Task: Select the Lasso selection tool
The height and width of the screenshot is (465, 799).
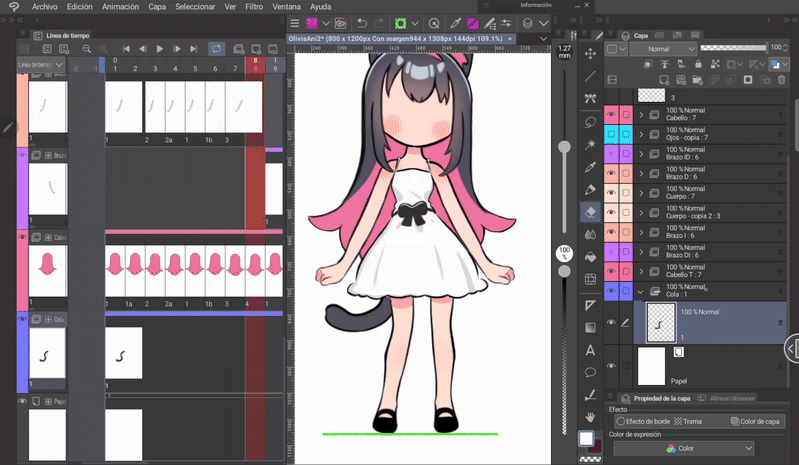Action: (x=590, y=121)
